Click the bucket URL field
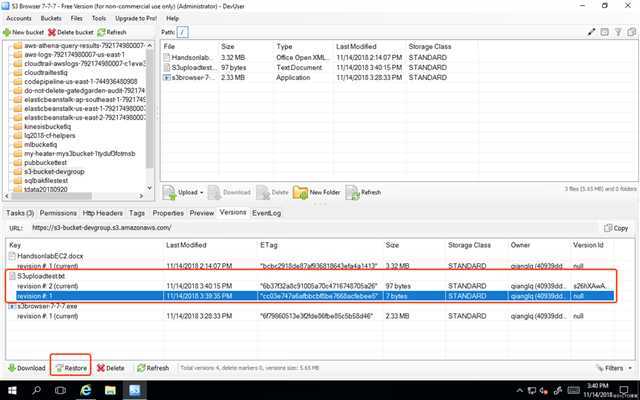 [314, 228]
